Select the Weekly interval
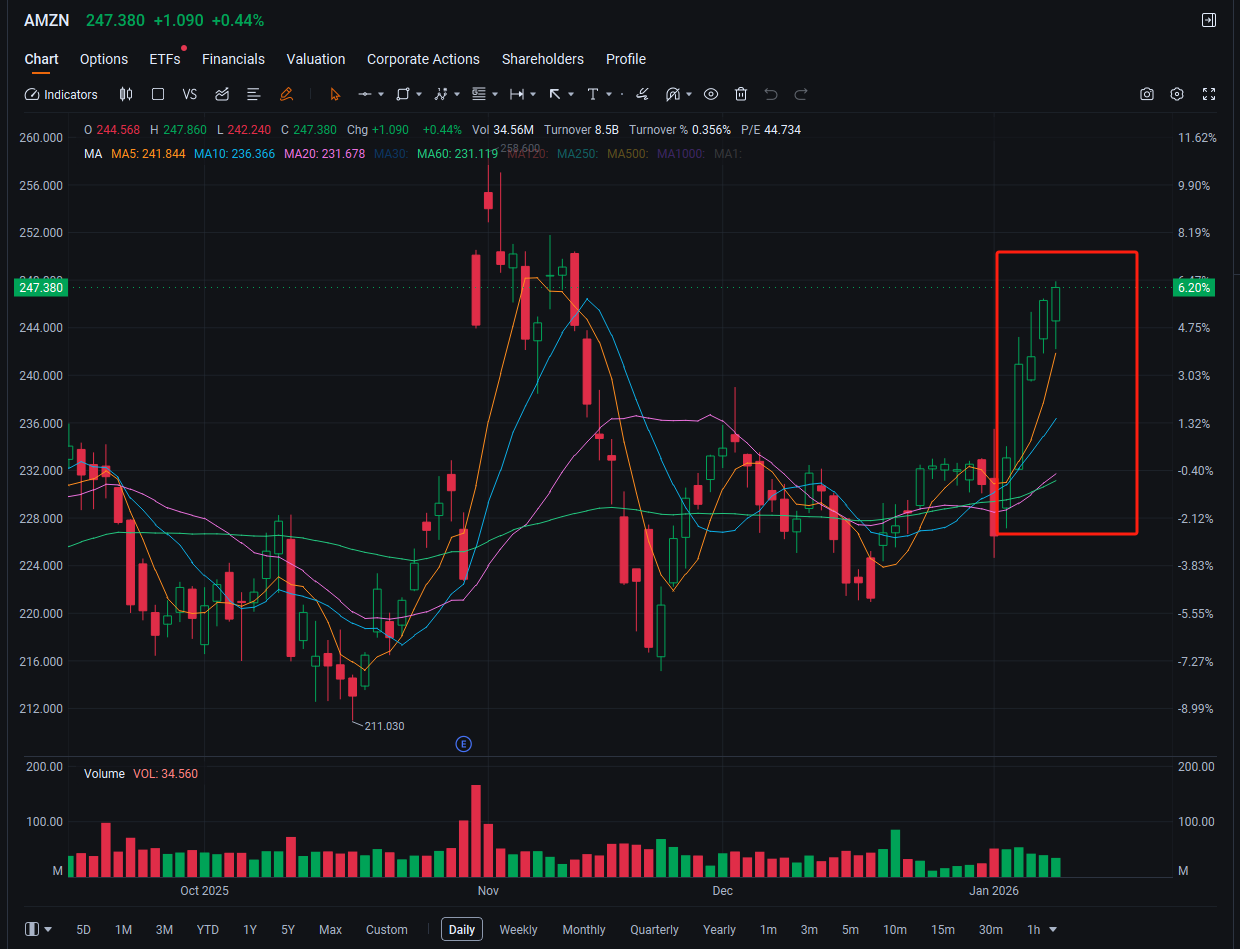 [518, 930]
